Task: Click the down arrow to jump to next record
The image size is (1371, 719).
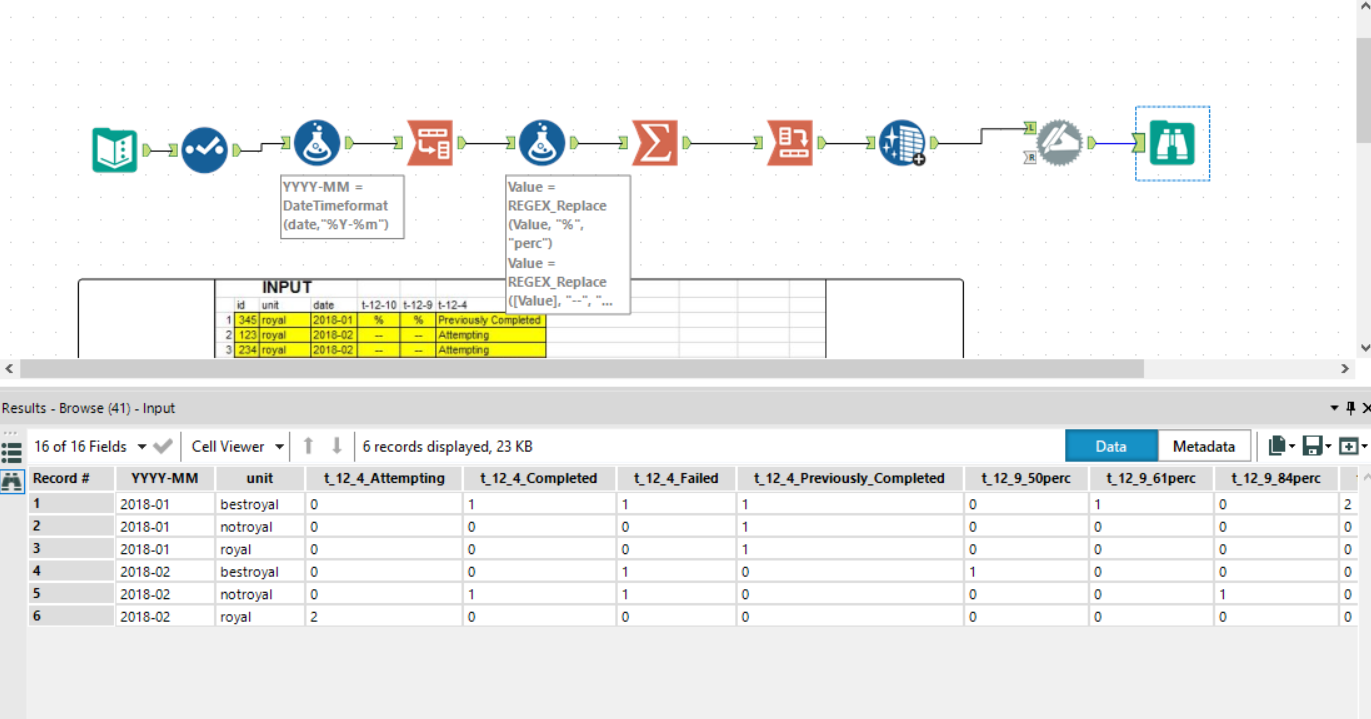Action: coord(335,447)
